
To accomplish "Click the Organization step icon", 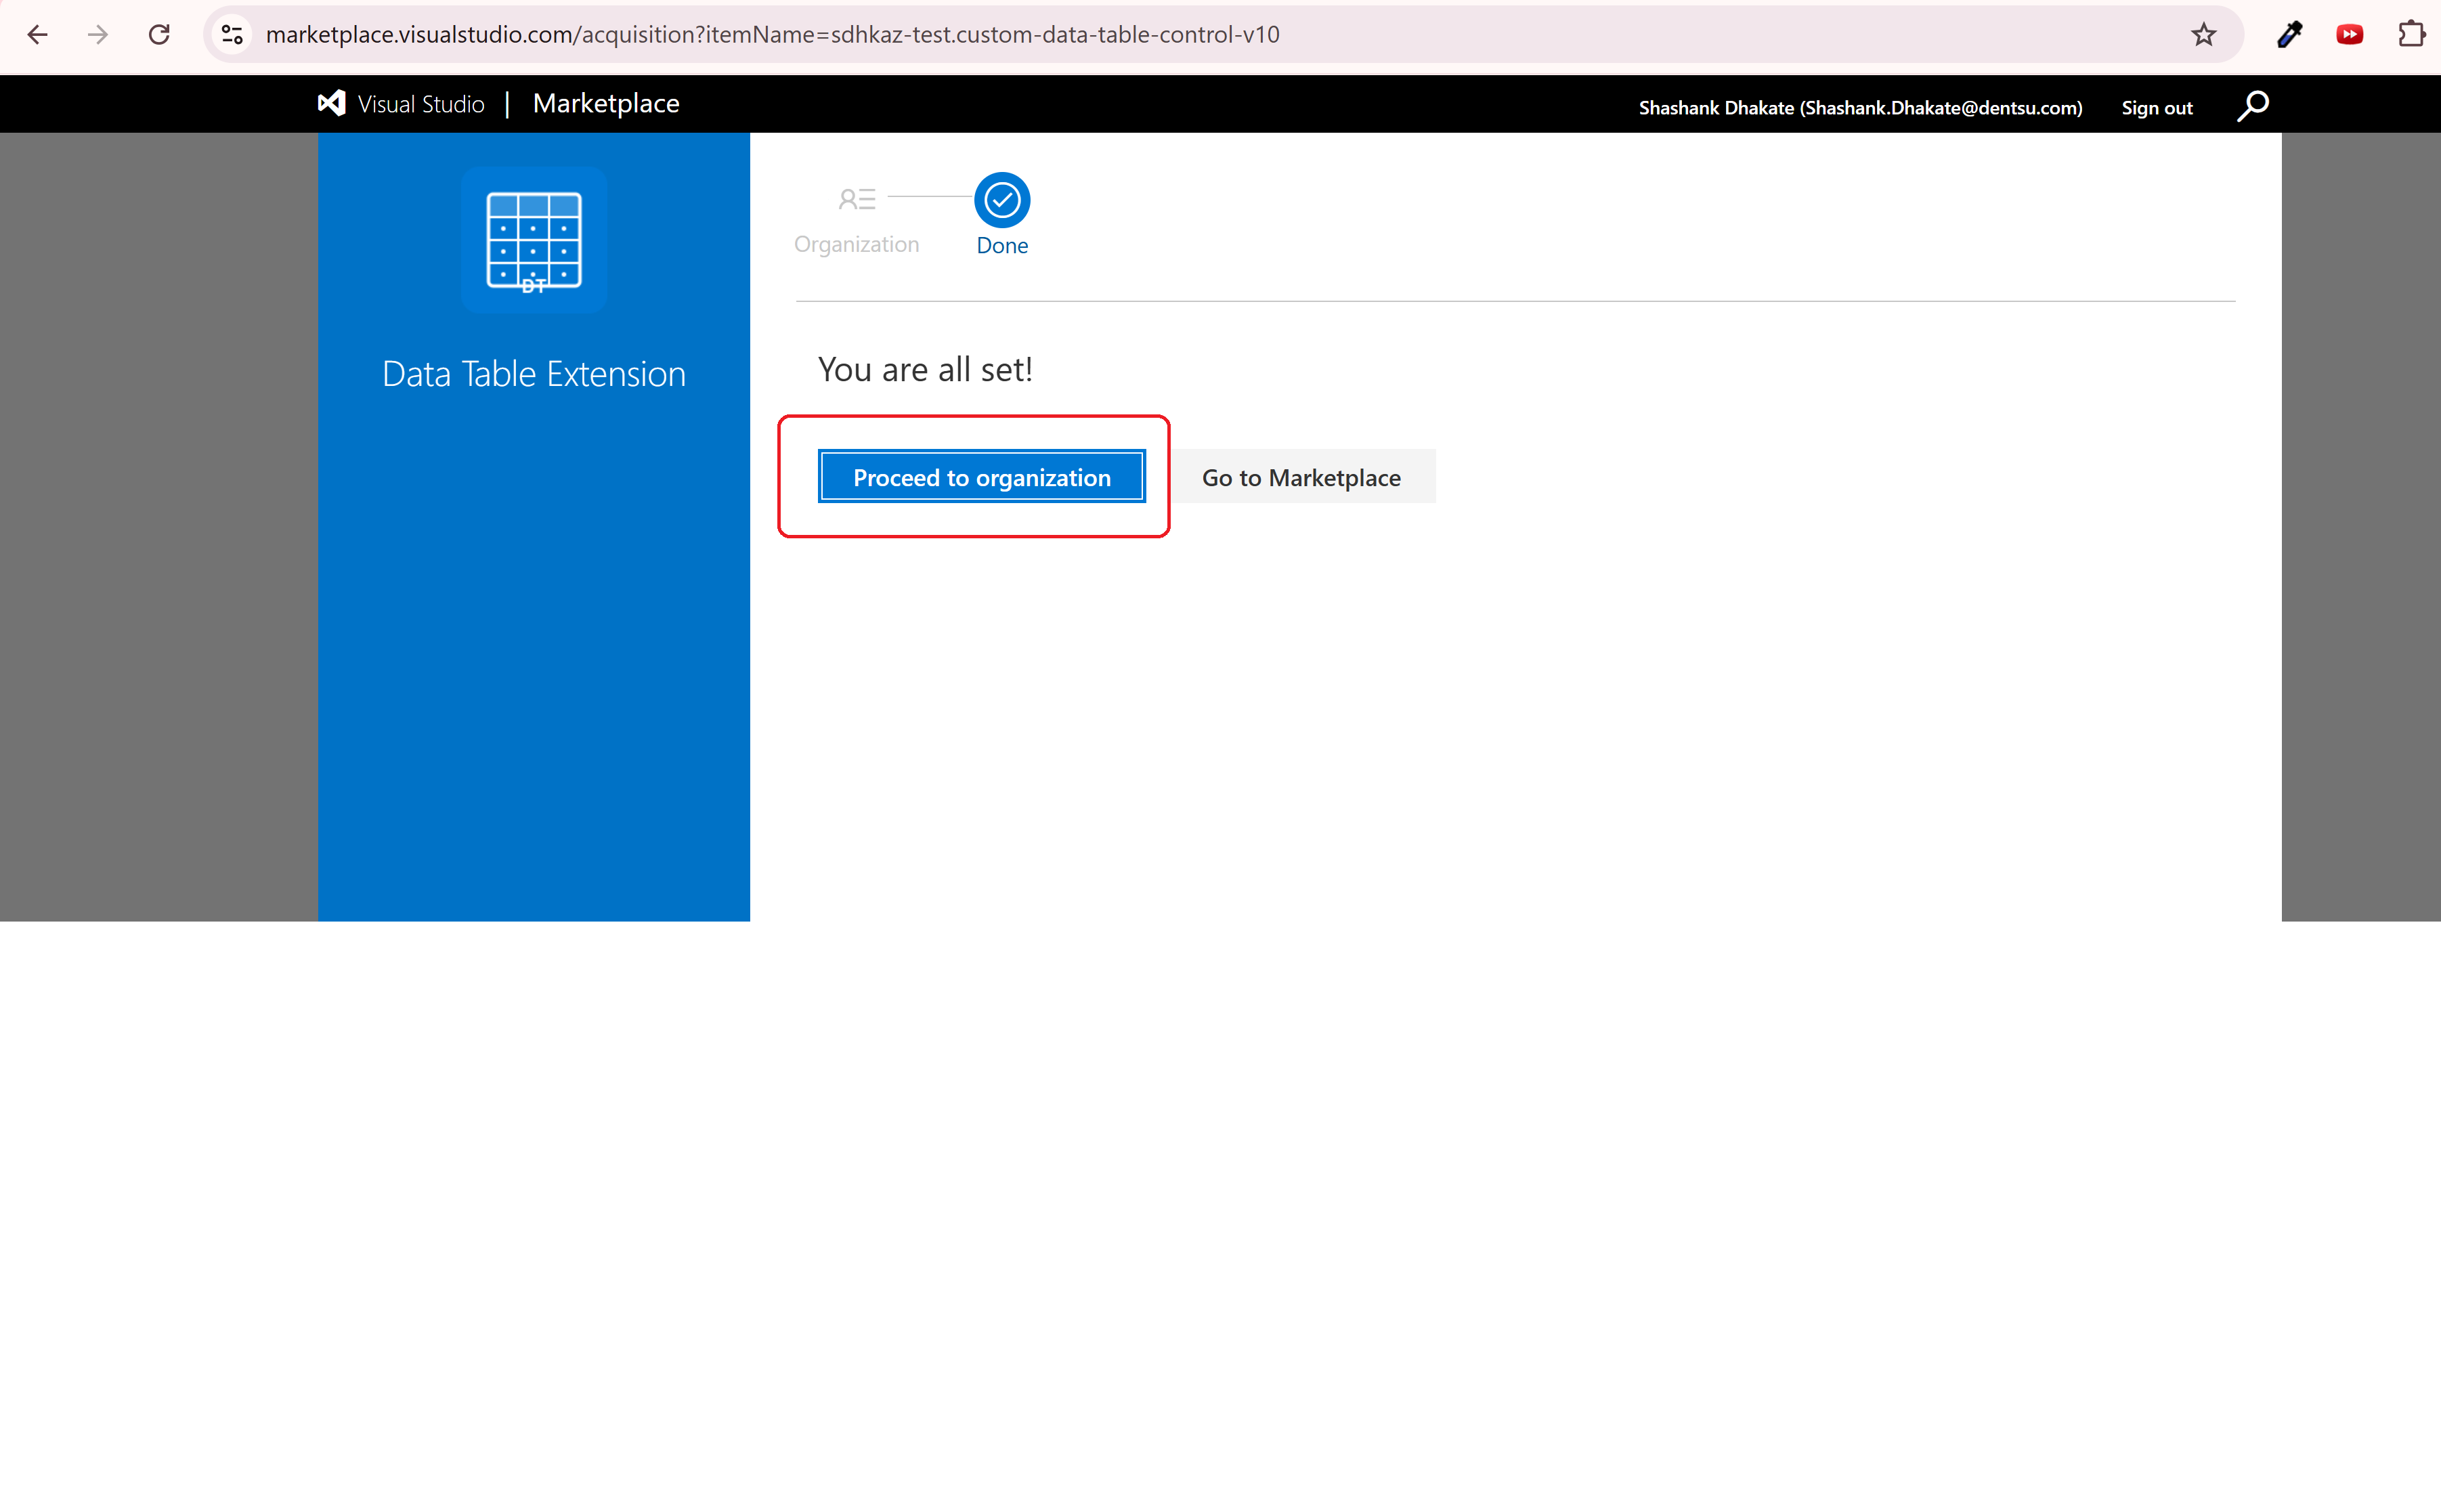I will coord(857,200).
